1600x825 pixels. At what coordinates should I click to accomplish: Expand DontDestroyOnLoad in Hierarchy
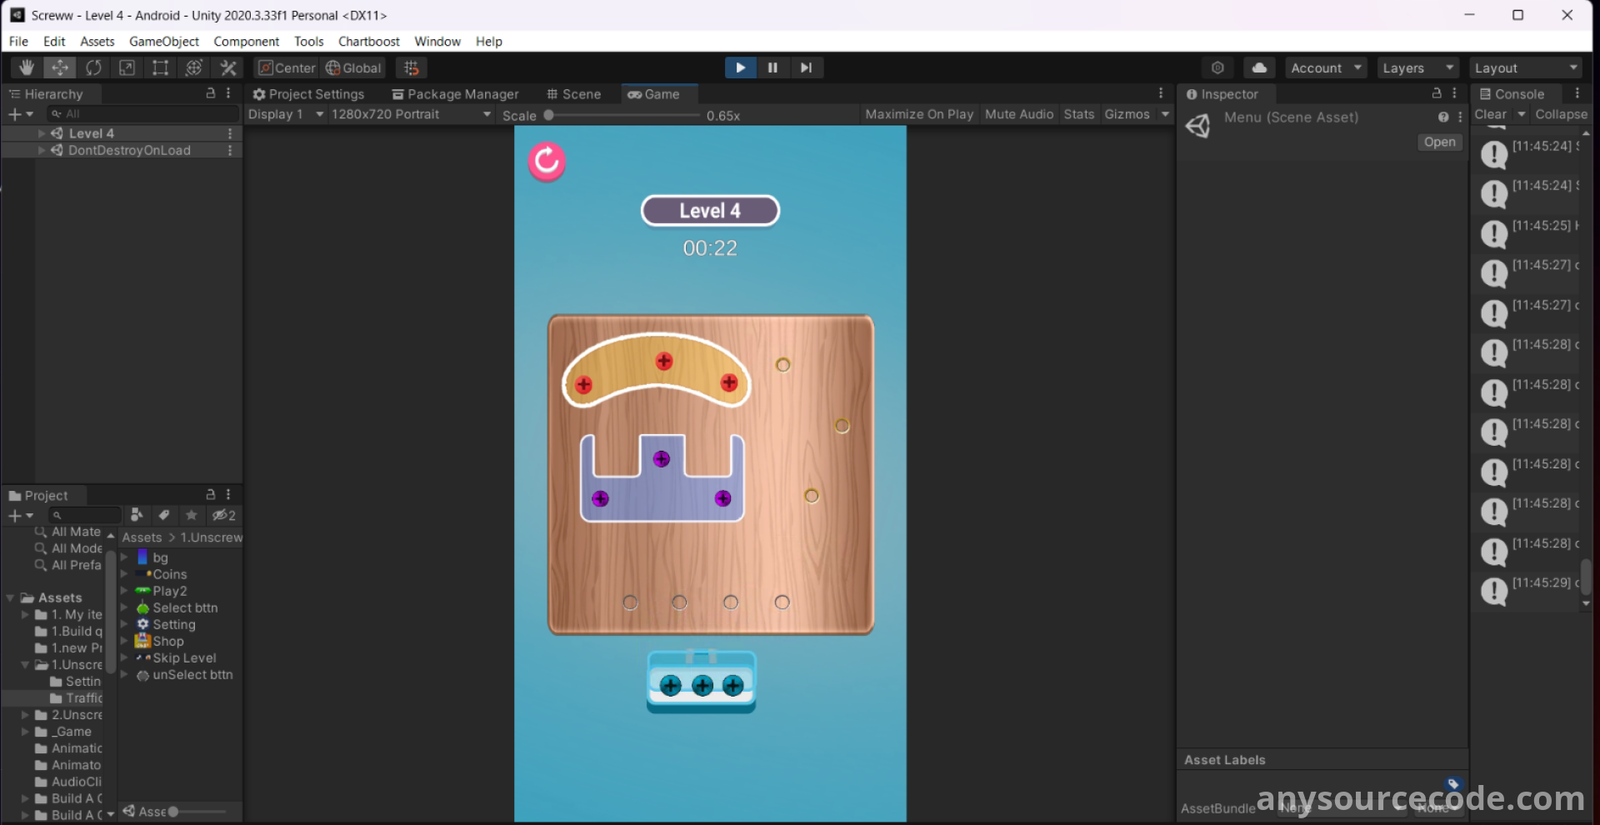pyautogui.click(x=41, y=150)
